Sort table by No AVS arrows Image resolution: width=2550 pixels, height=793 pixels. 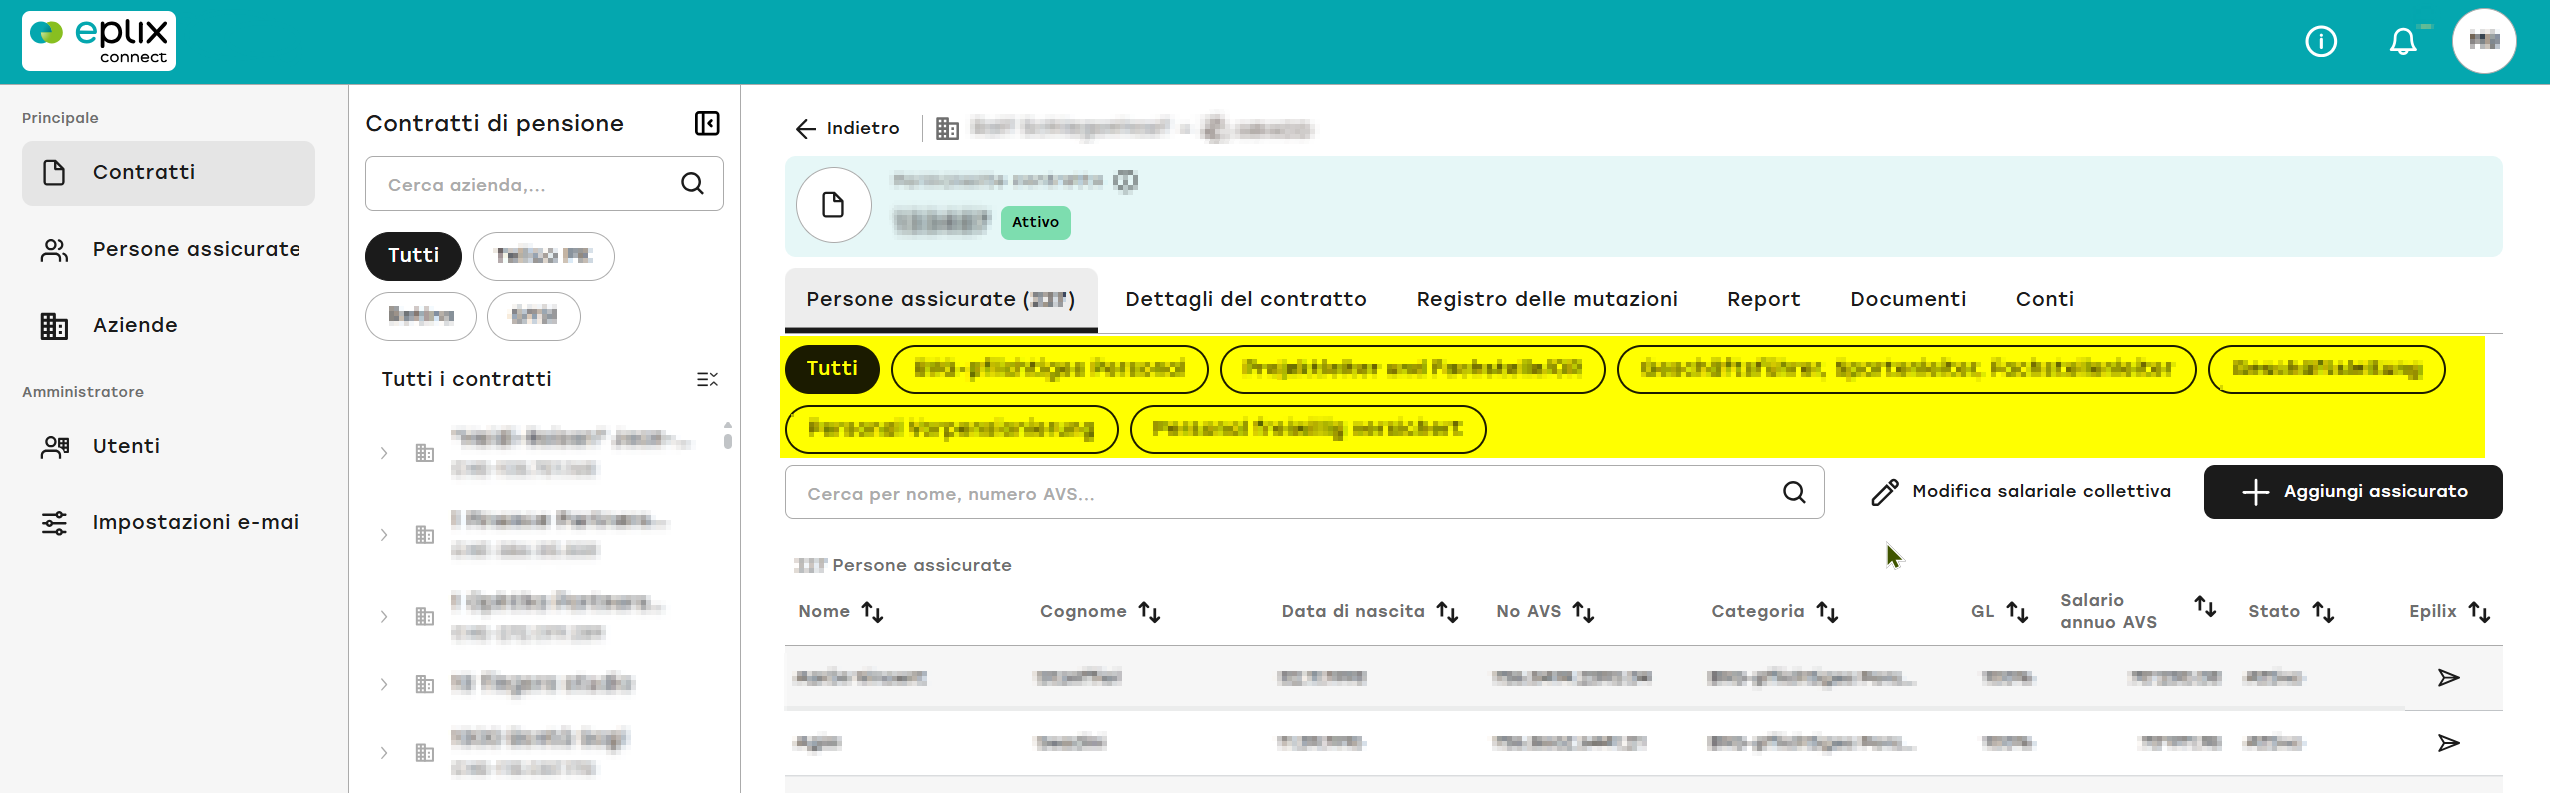(1584, 612)
